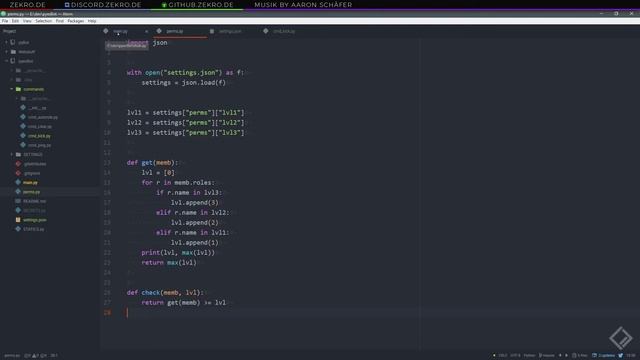Open cmd_ping.py under commands folder
Image resolution: width=640 pixels, height=360 pixels.
pyautogui.click(x=39, y=145)
